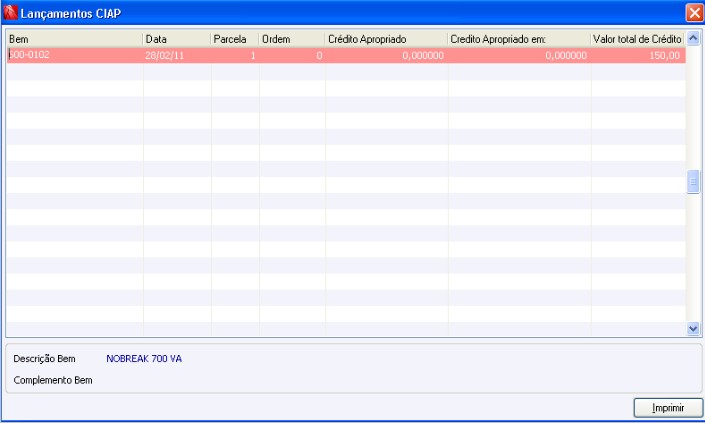
Task: Click the Parcela column header
Action: click(x=235, y=39)
